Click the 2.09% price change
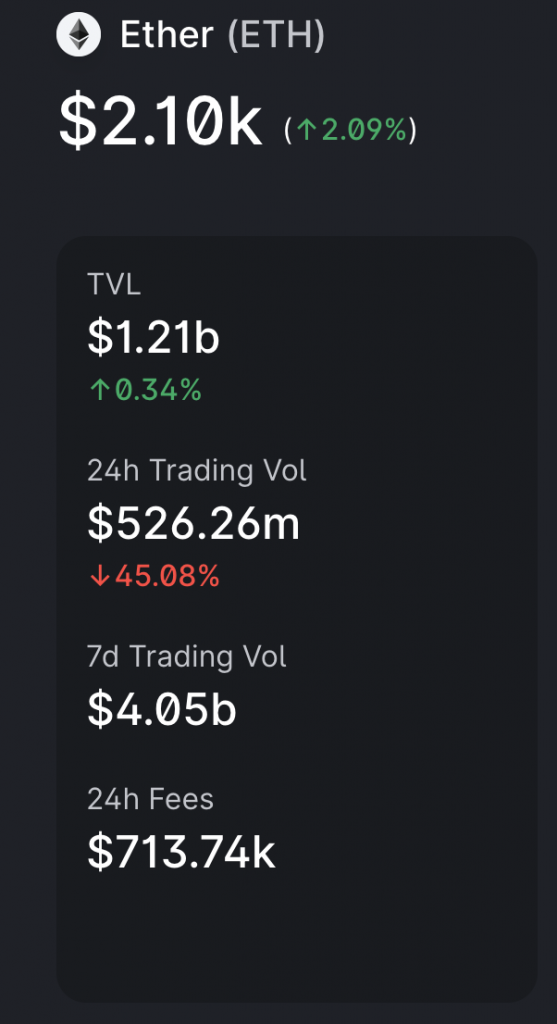Image resolution: width=557 pixels, height=1024 pixels. (364, 131)
